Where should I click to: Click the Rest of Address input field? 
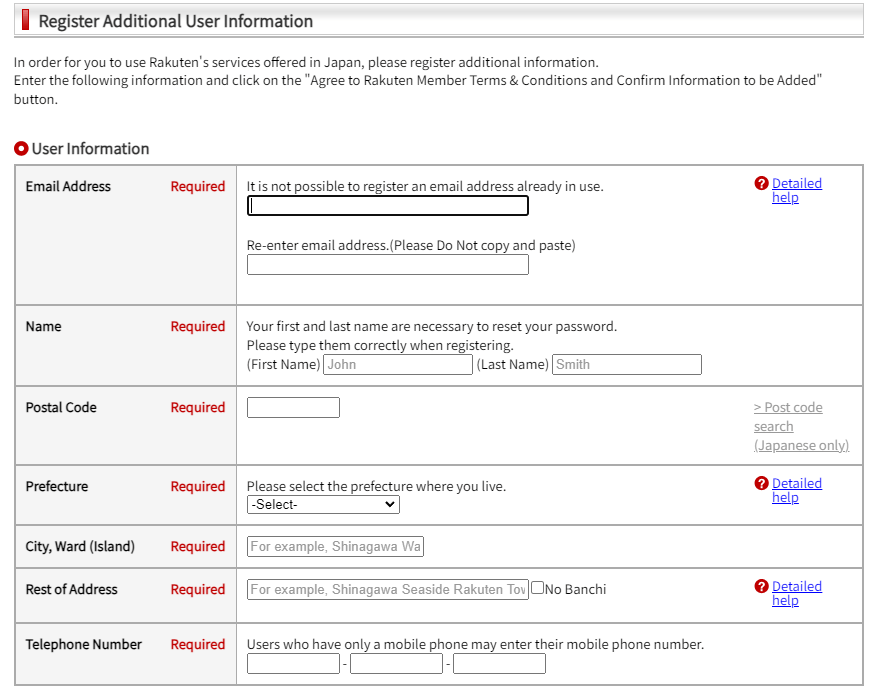pos(388,590)
